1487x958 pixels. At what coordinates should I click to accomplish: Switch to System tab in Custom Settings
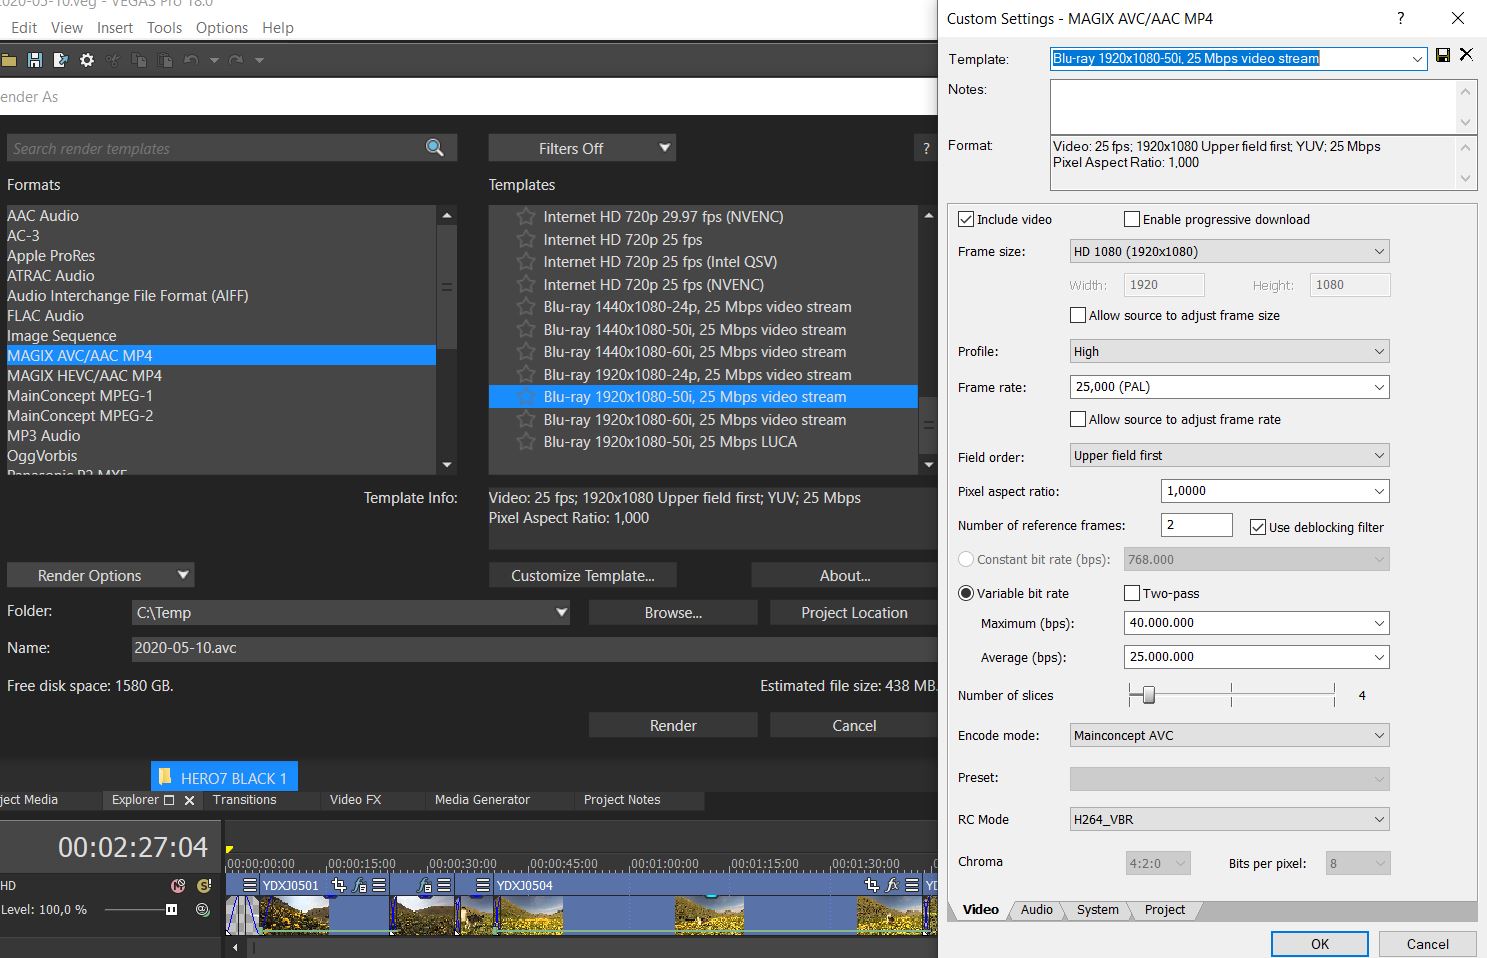coord(1097,909)
